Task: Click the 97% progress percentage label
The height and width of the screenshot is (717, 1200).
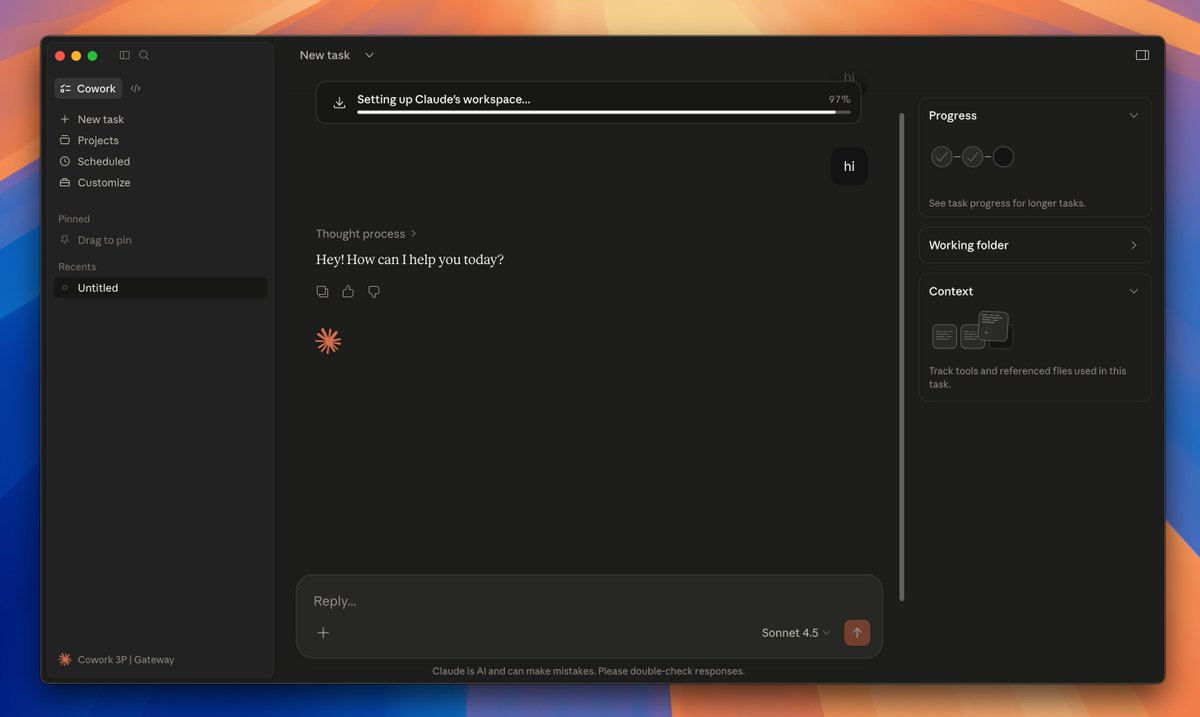Action: pos(839,99)
